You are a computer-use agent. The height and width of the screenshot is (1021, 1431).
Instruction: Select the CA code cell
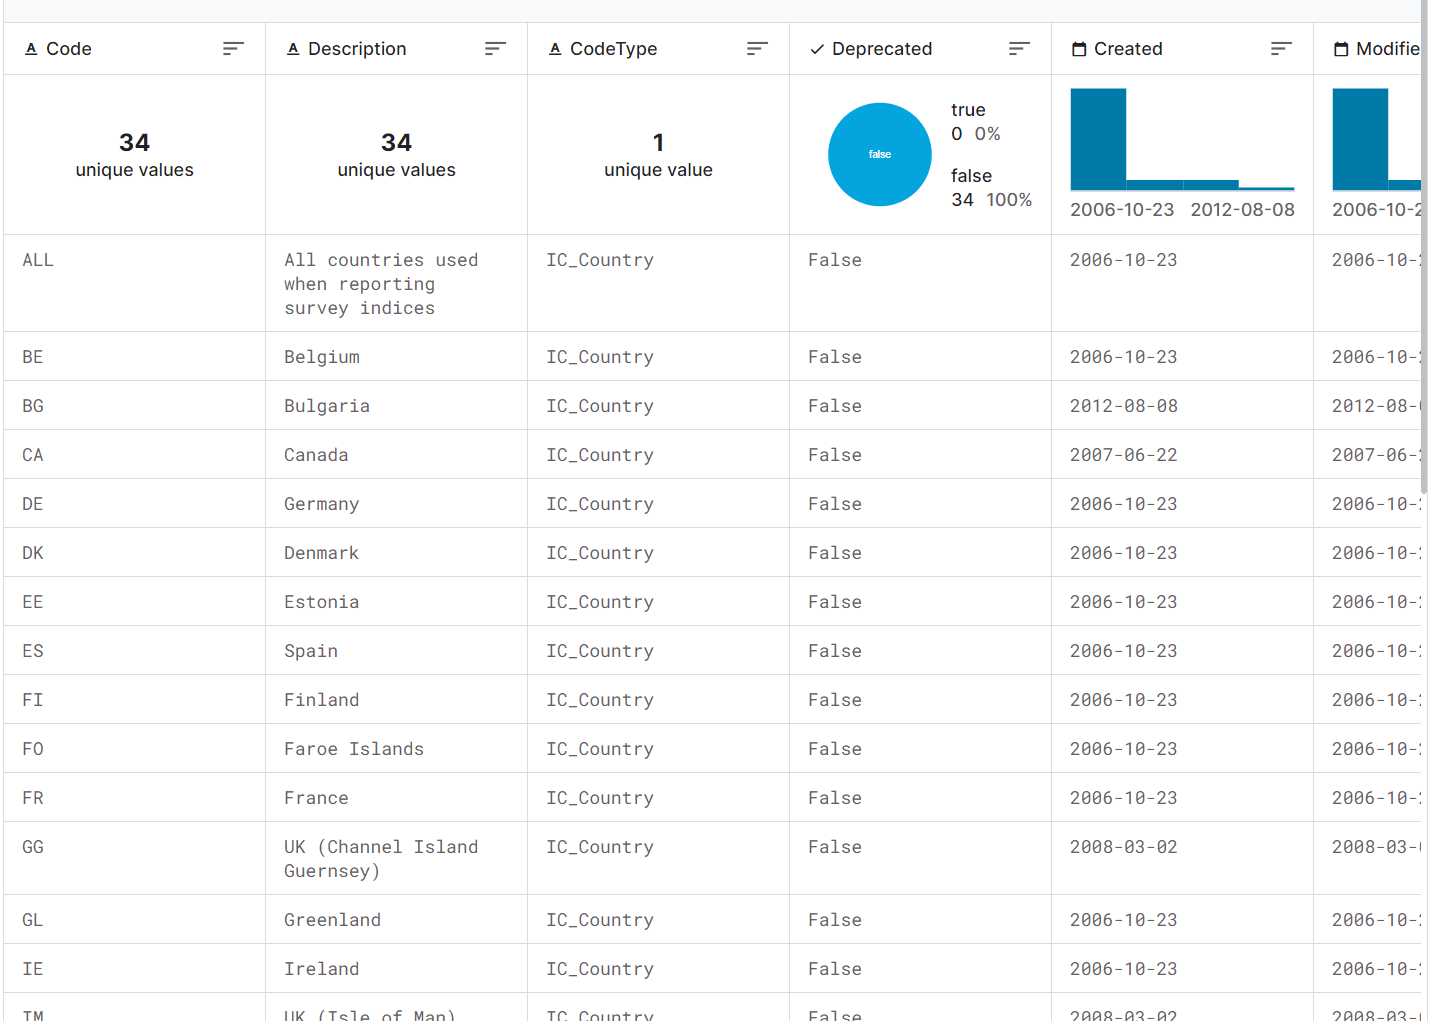point(135,455)
